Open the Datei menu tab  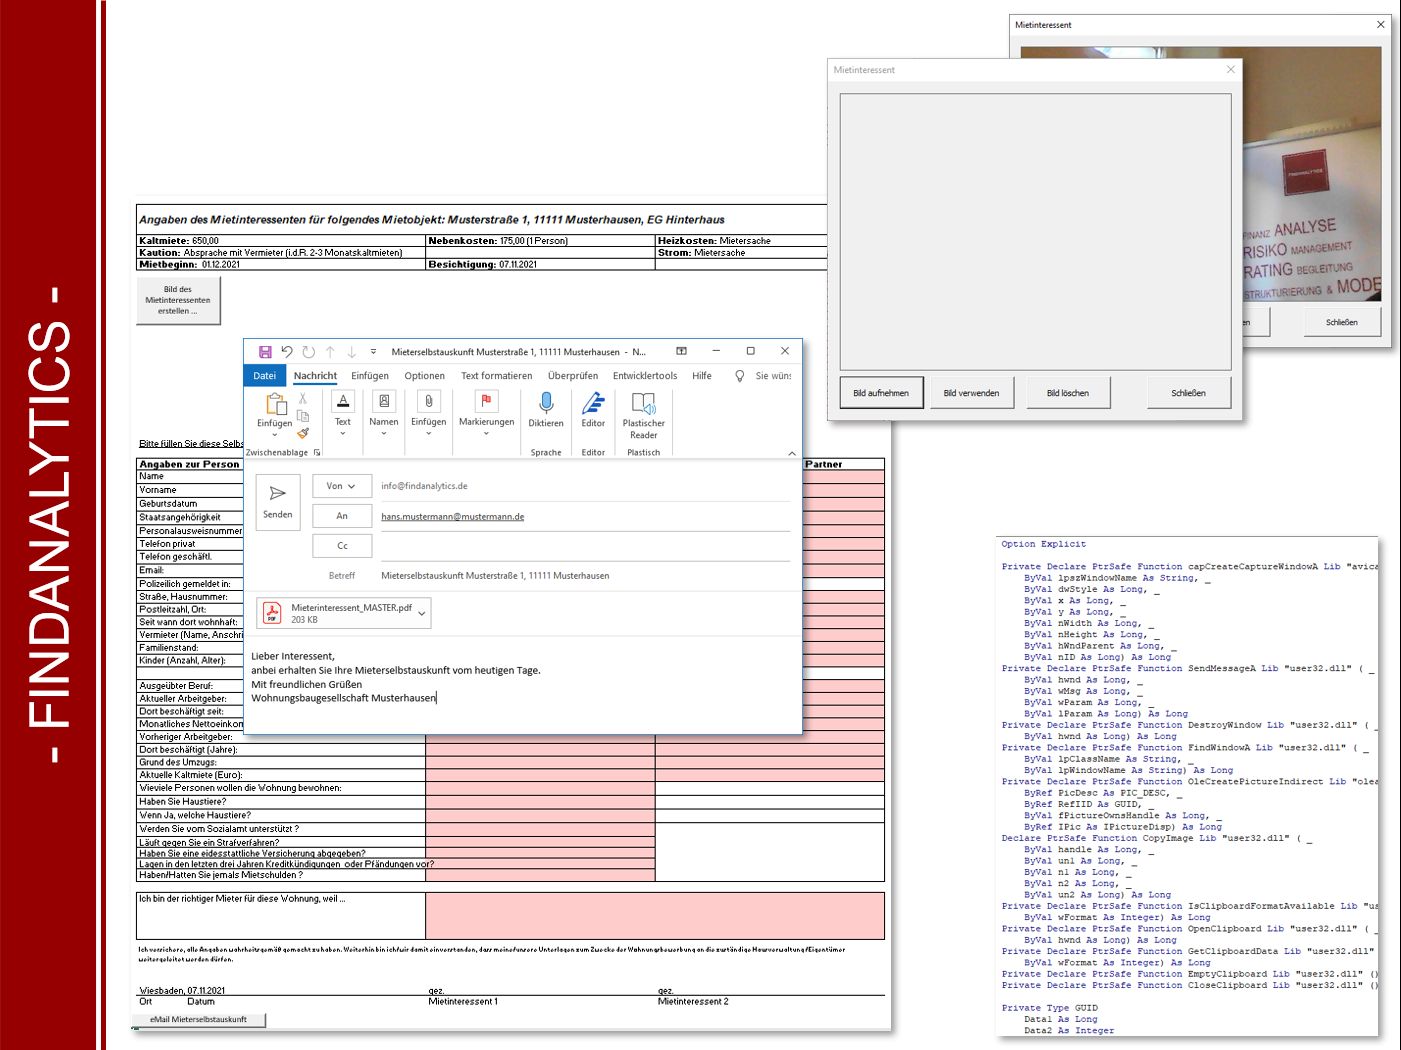coord(264,376)
